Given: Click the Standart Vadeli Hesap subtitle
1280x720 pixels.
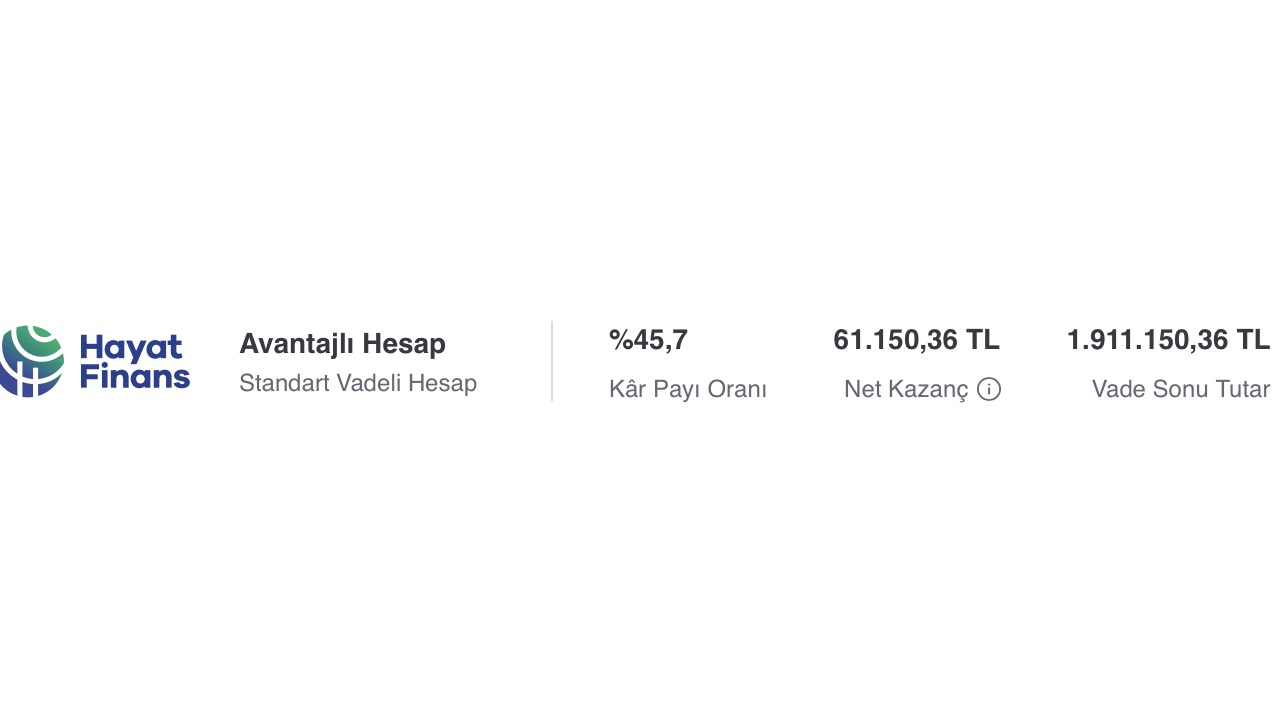Looking at the screenshot, I should [x=358, y=383].
